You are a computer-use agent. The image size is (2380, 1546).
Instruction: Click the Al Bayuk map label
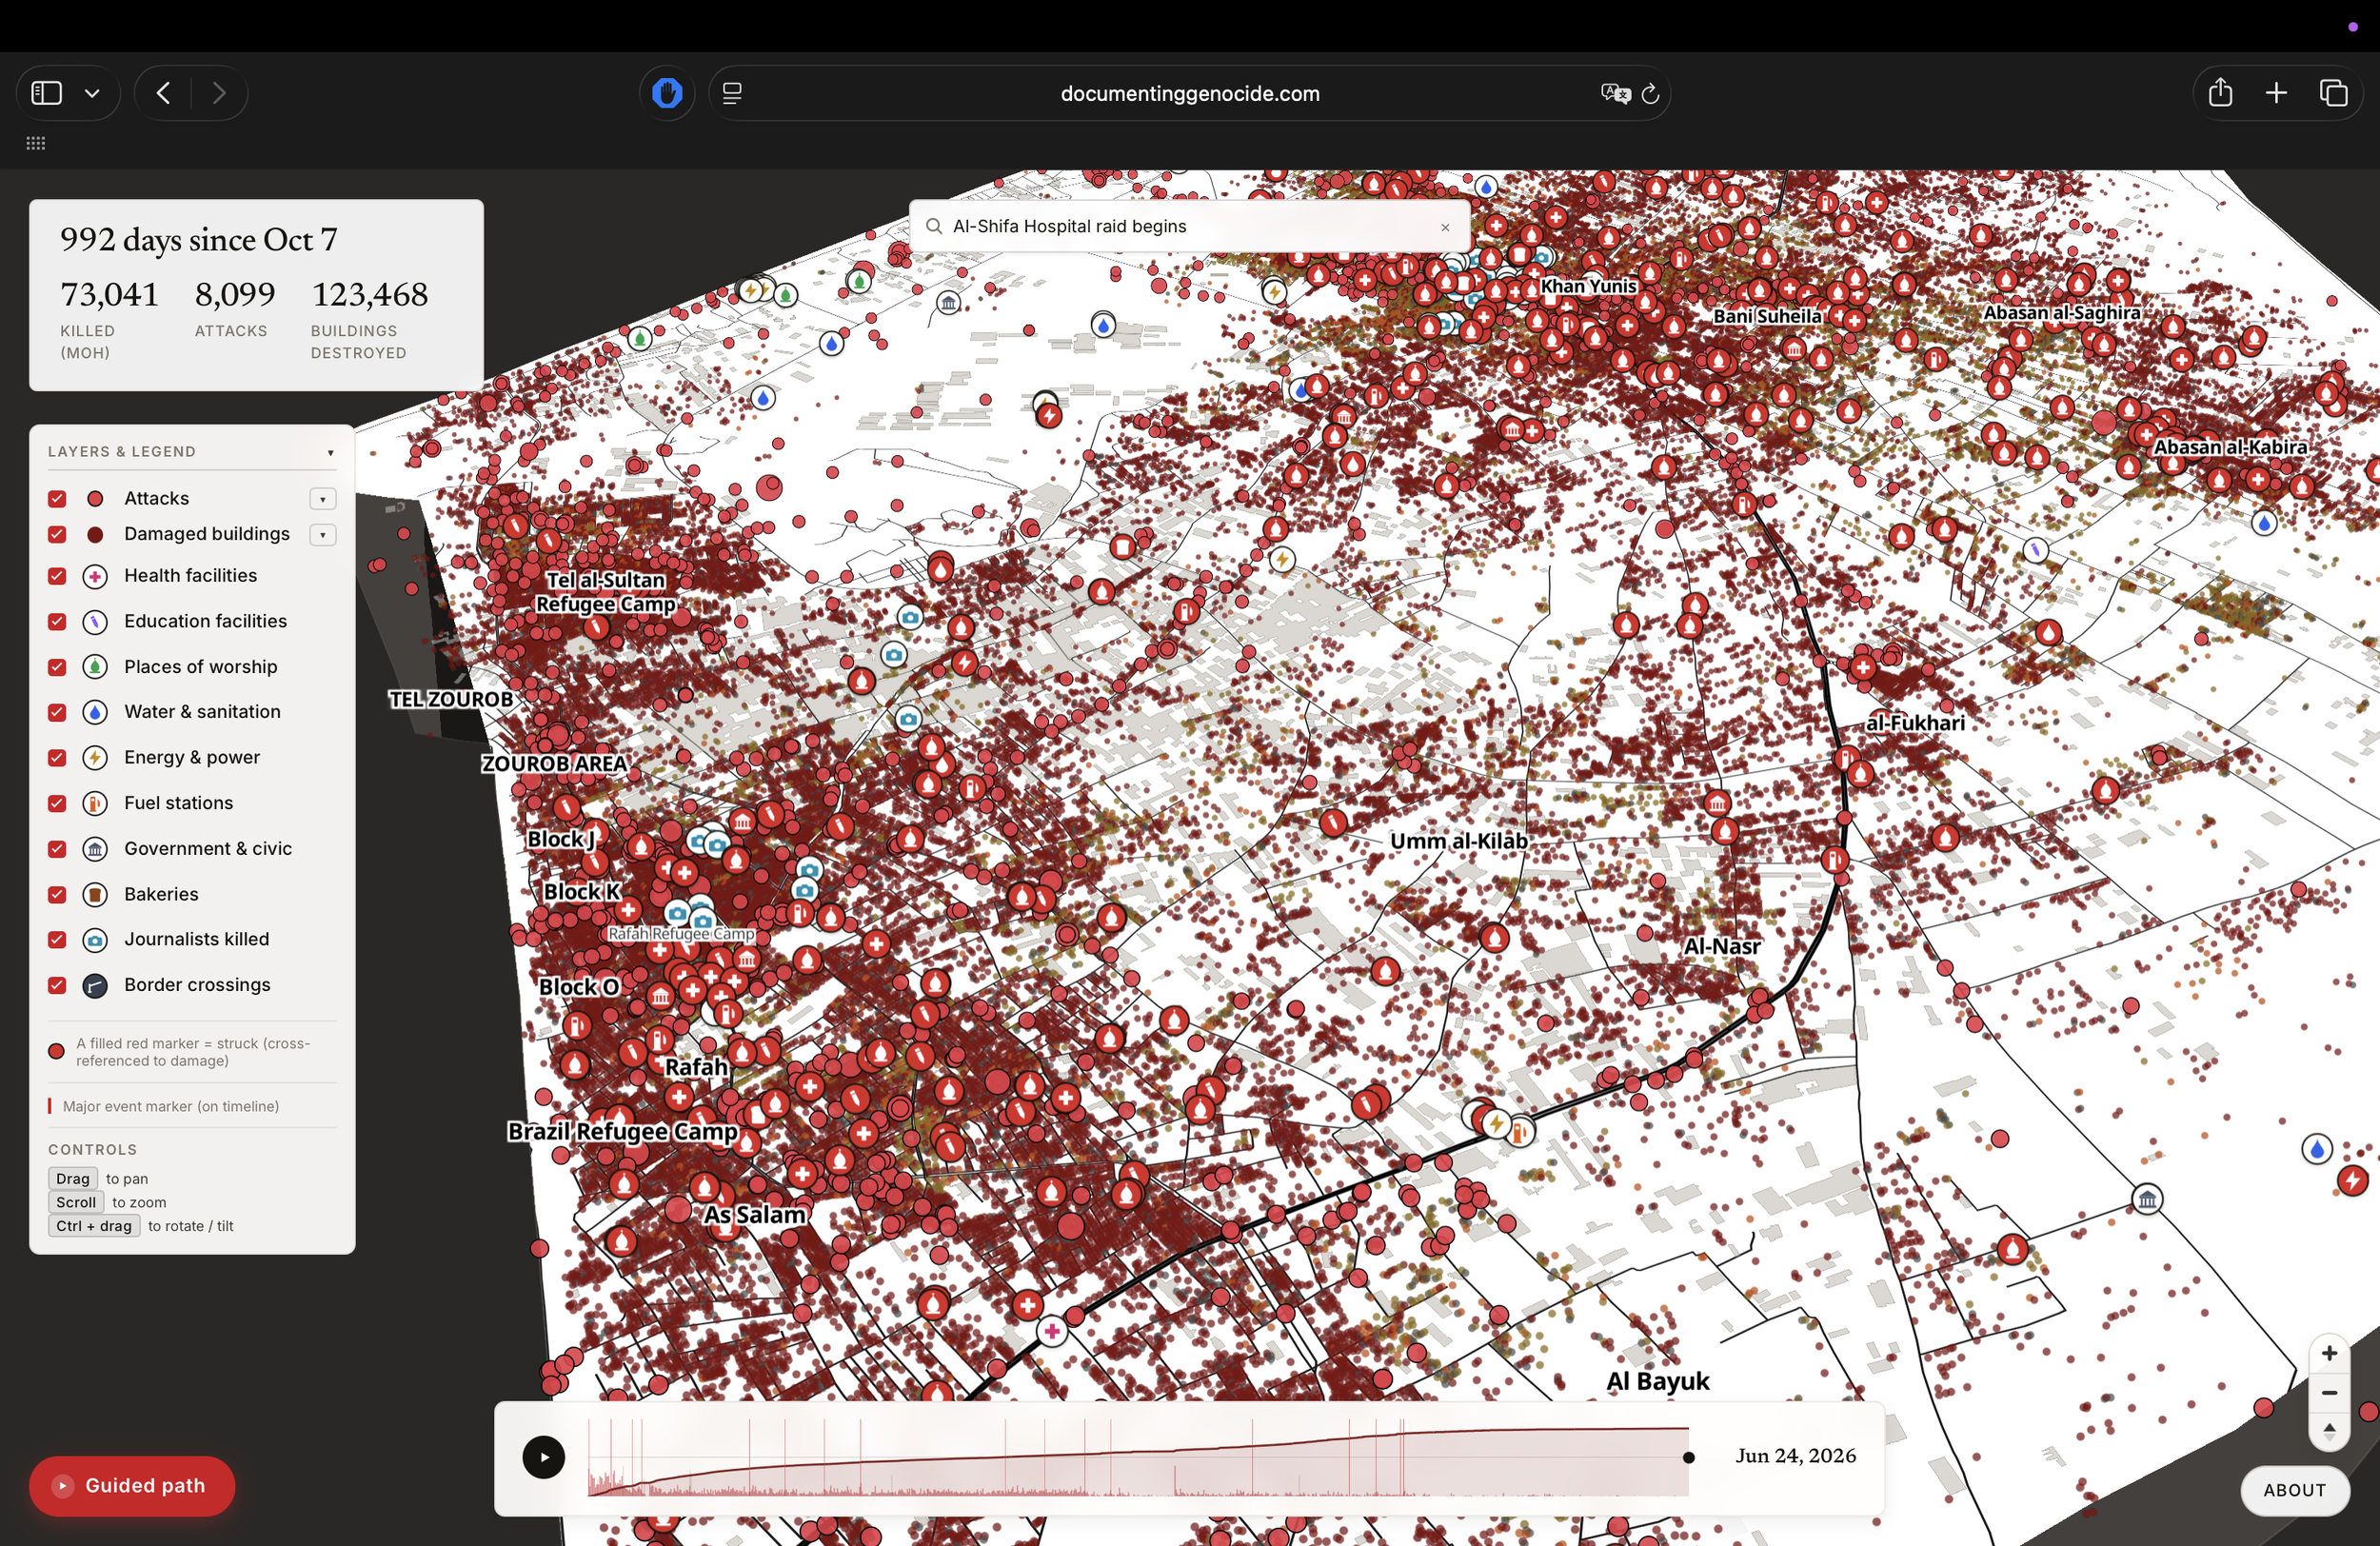1657,1381
